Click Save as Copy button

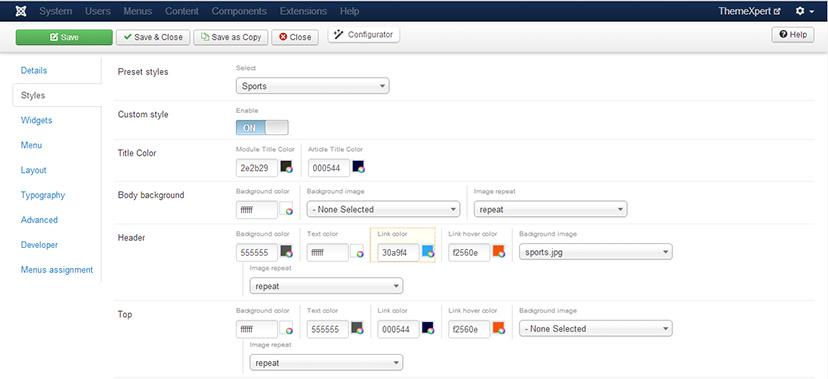pos(231,37)
